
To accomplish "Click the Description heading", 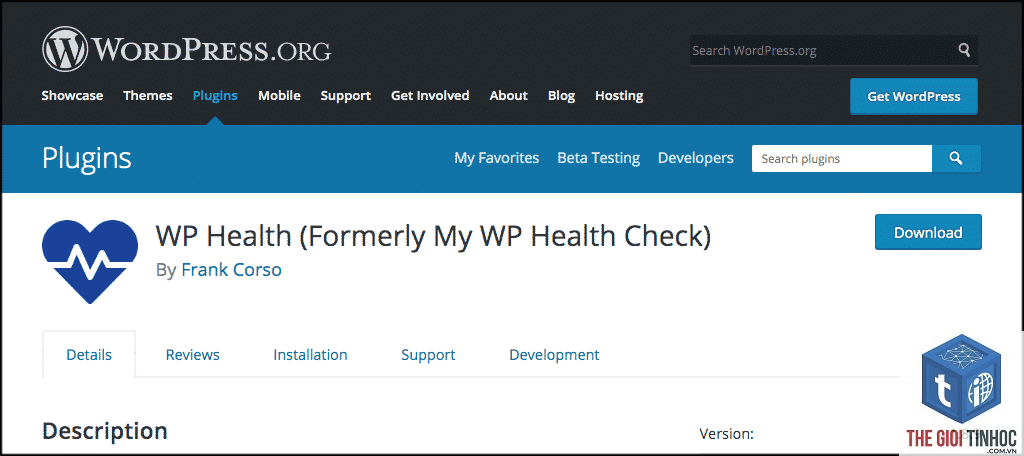I will pos(104,431).
